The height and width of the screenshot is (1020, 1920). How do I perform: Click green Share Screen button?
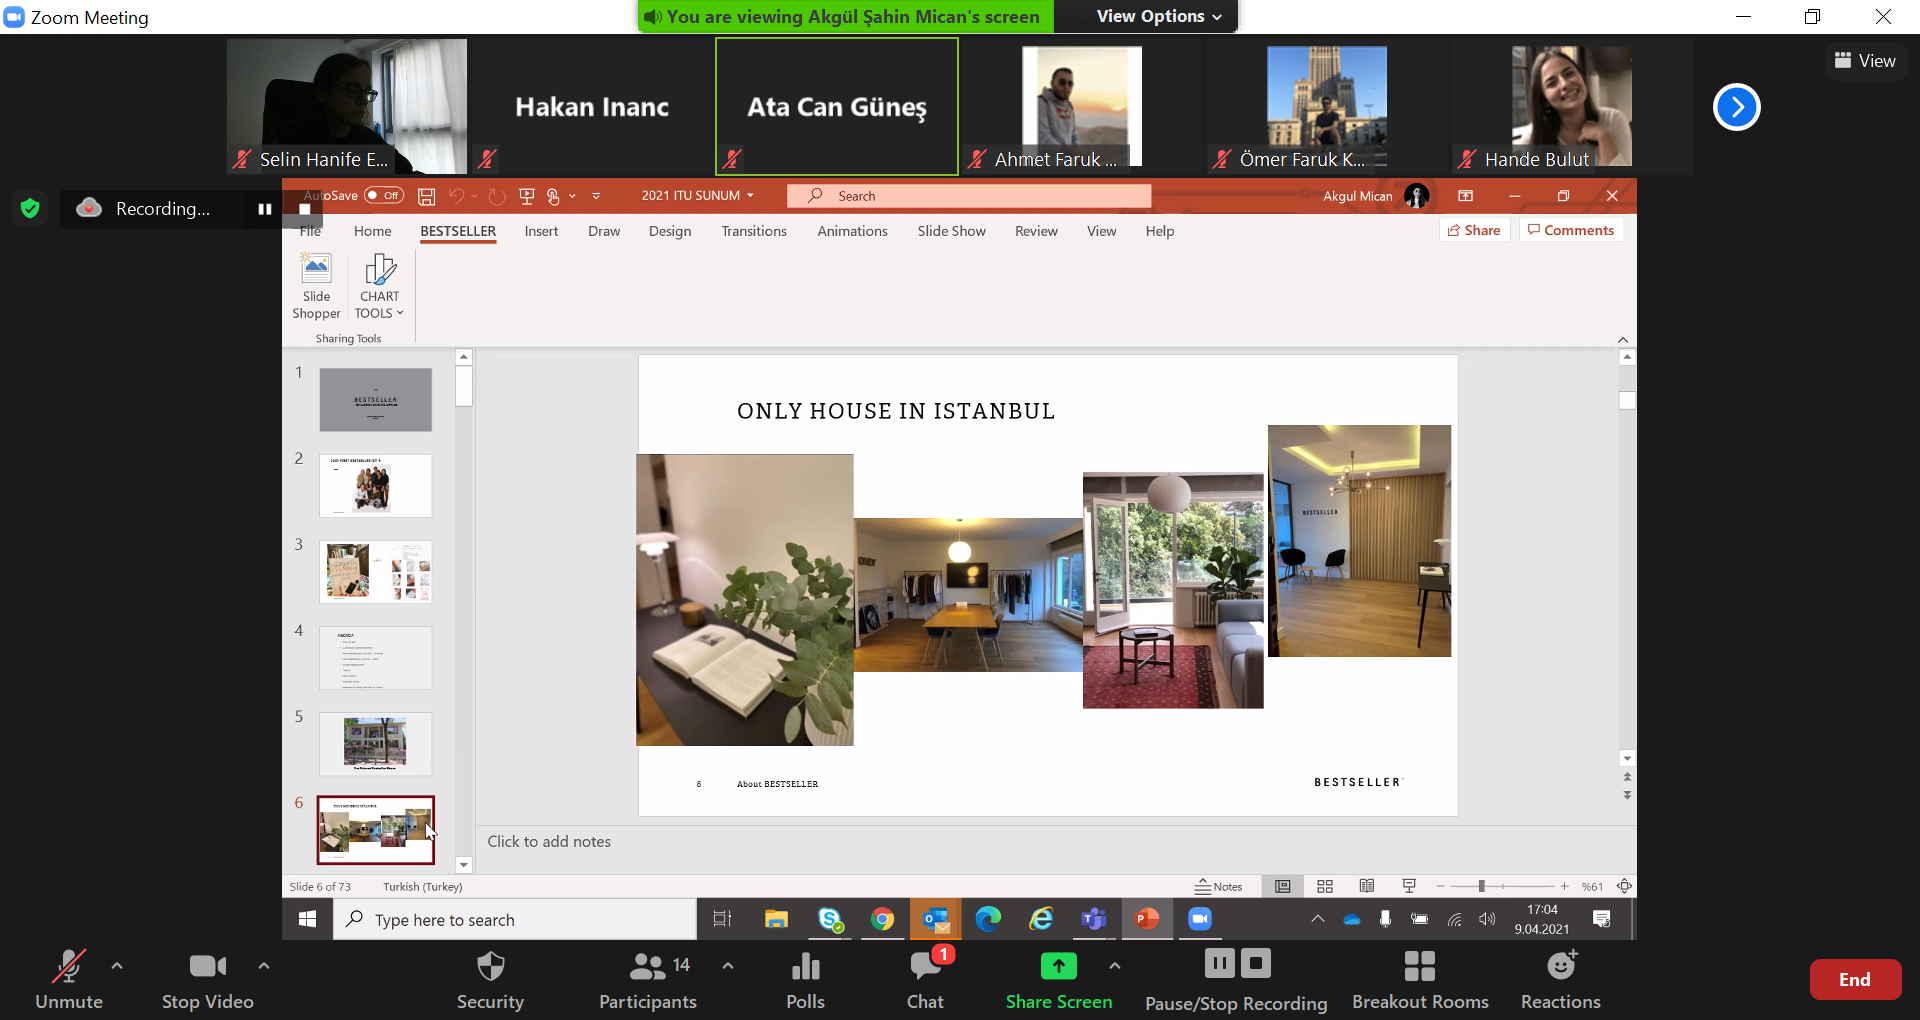click(x=1058, y=981)
